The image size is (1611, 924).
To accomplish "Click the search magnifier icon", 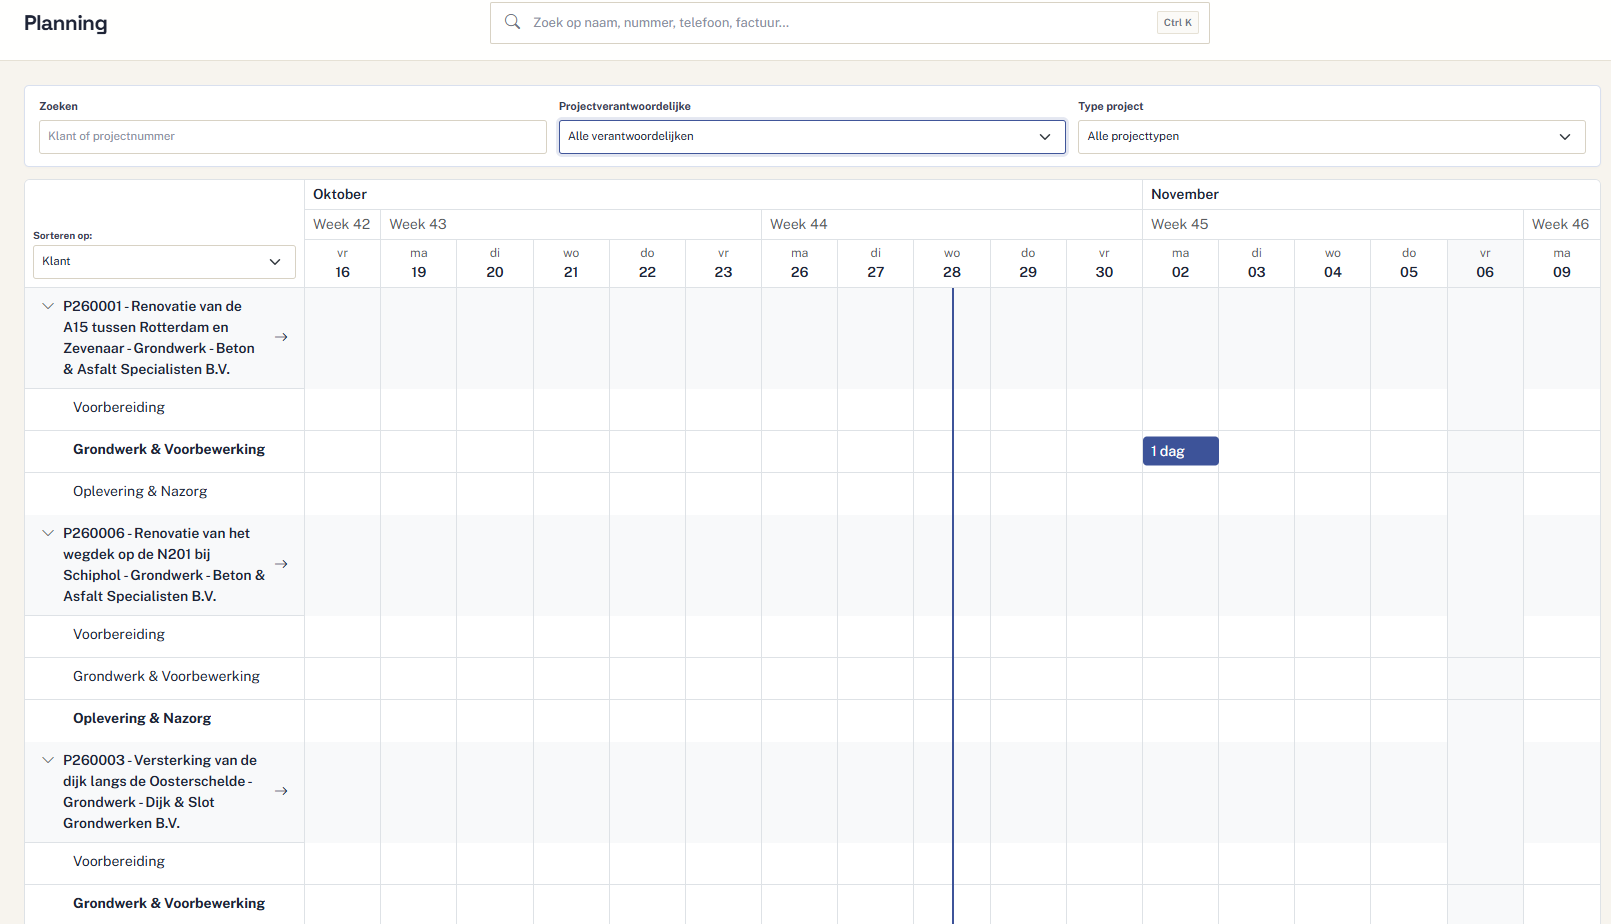I will tap(512, 22).
